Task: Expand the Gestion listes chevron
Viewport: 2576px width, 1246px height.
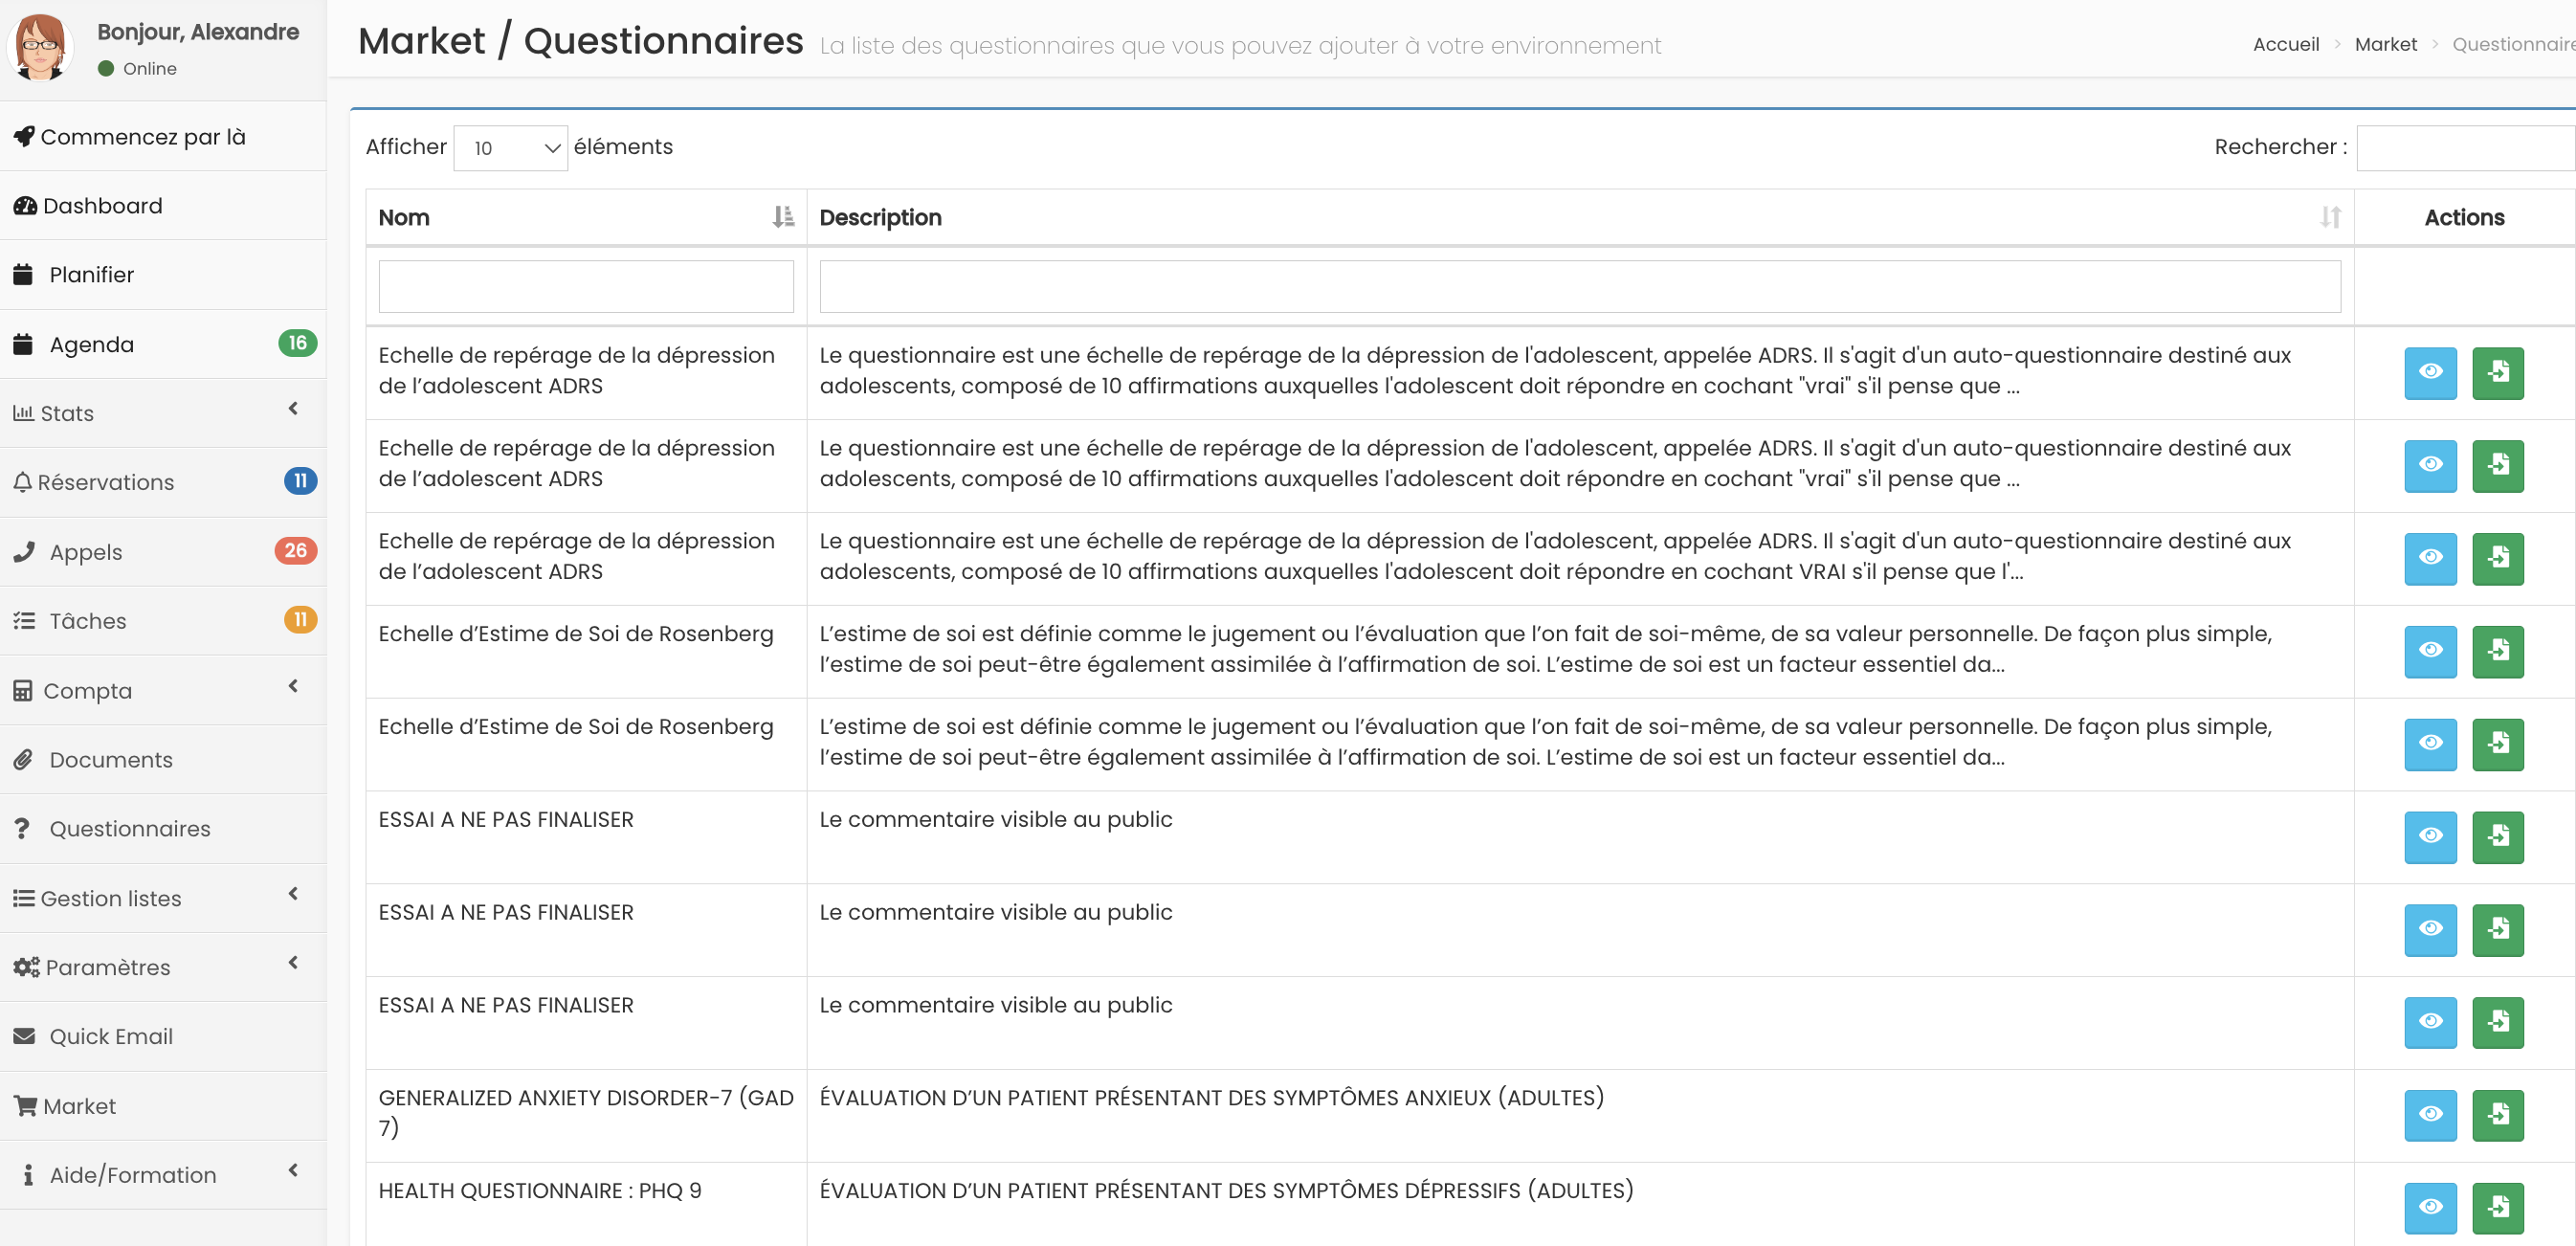Action: click(x=293, y=894)
